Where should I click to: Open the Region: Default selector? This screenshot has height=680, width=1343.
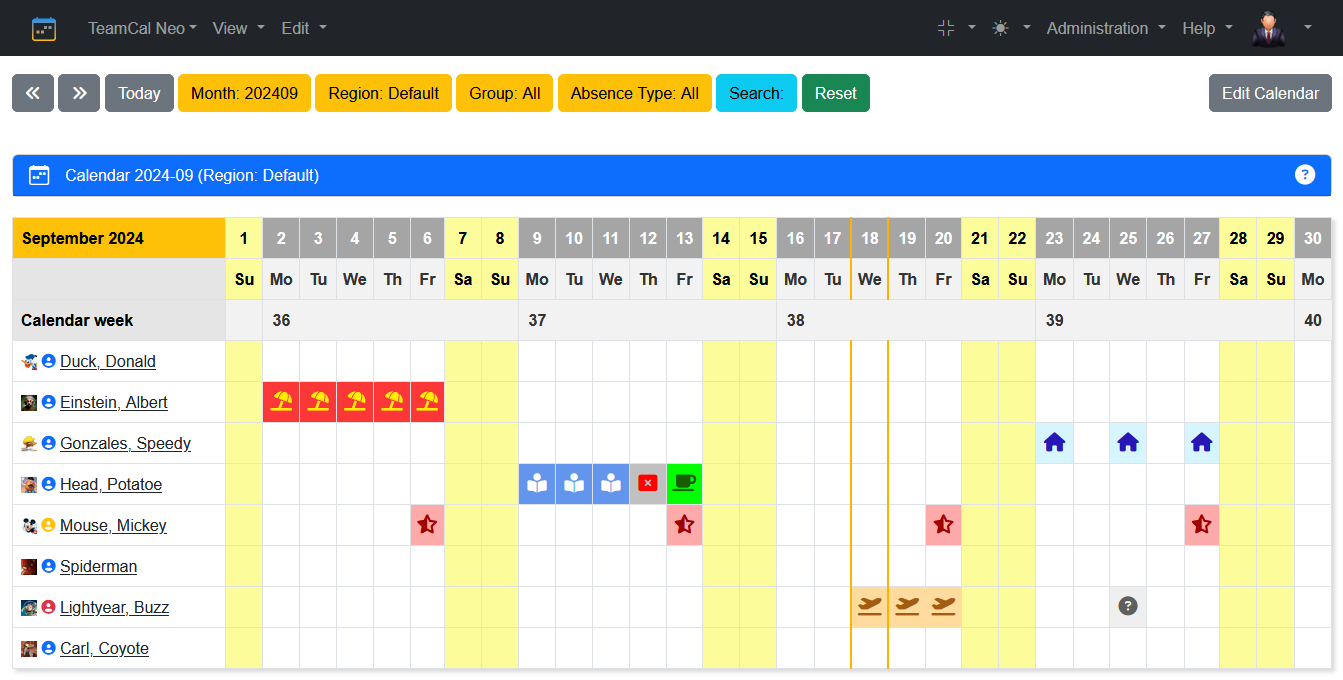pyautogui.click(x=383, y=93)
